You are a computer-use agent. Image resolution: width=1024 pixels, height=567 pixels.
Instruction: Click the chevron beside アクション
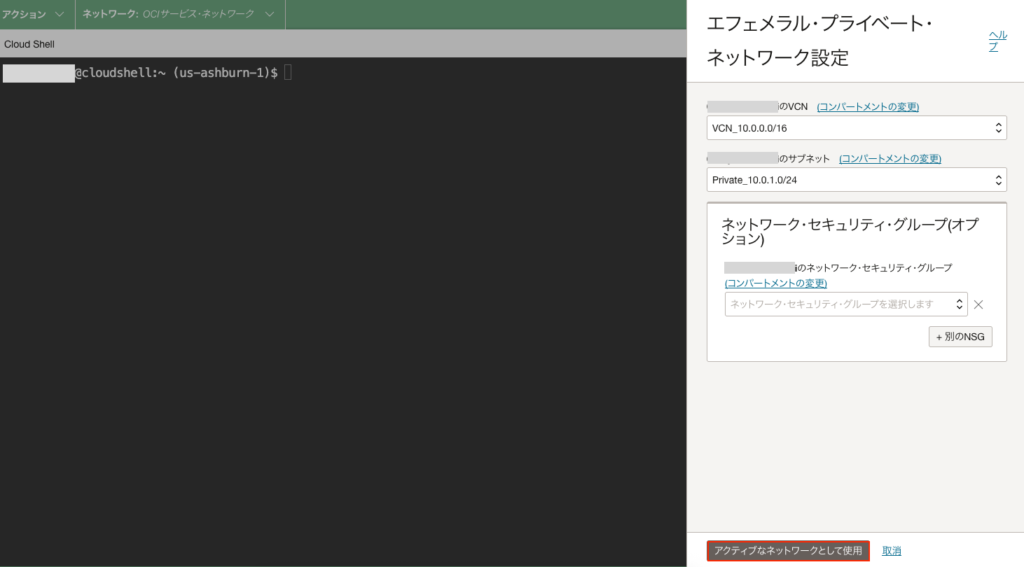click(59, 15)
